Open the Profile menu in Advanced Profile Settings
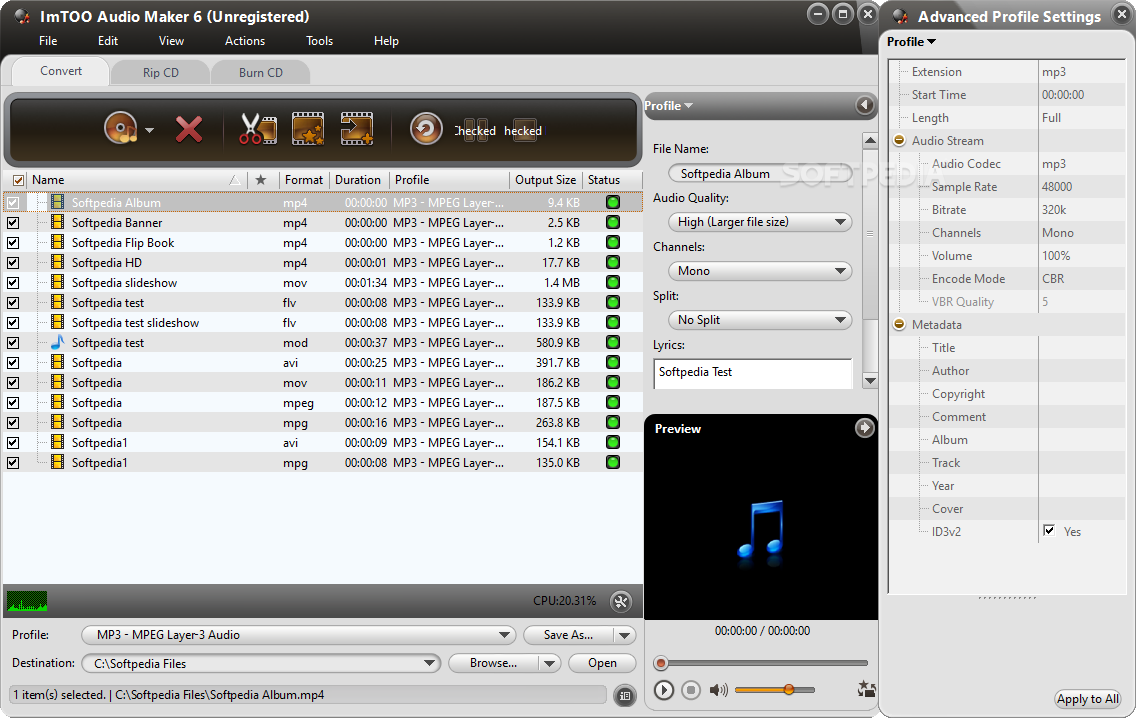Image resolution: width=1136 pixels, height=718 pixels. pos(911,42)
